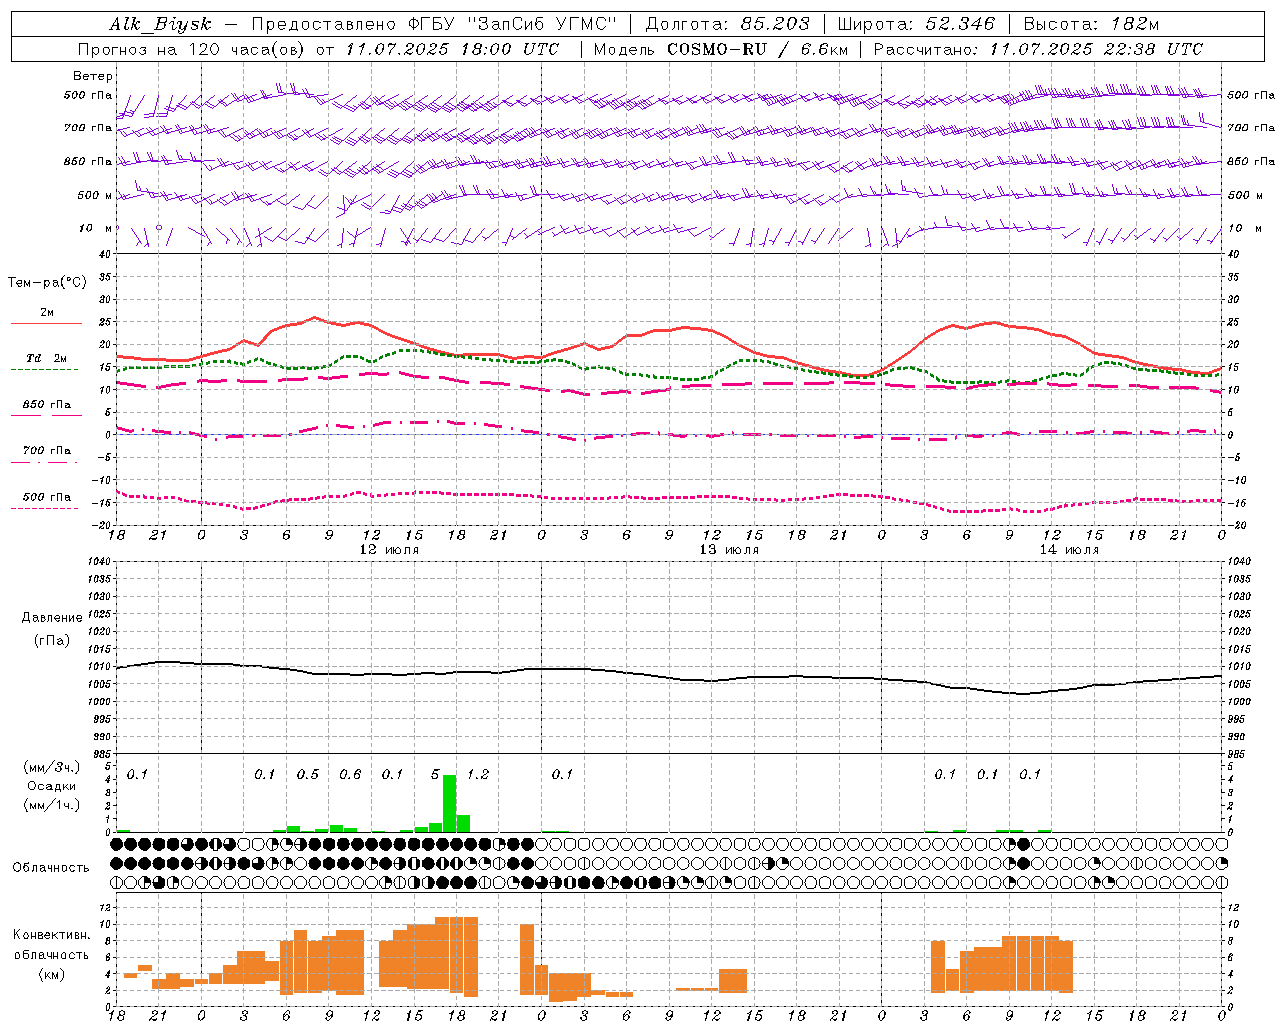Select the "Широта: 52.346" header text
This screenshot has width=1280, height=1024.
pyautogui.click(x=916, y=24)
